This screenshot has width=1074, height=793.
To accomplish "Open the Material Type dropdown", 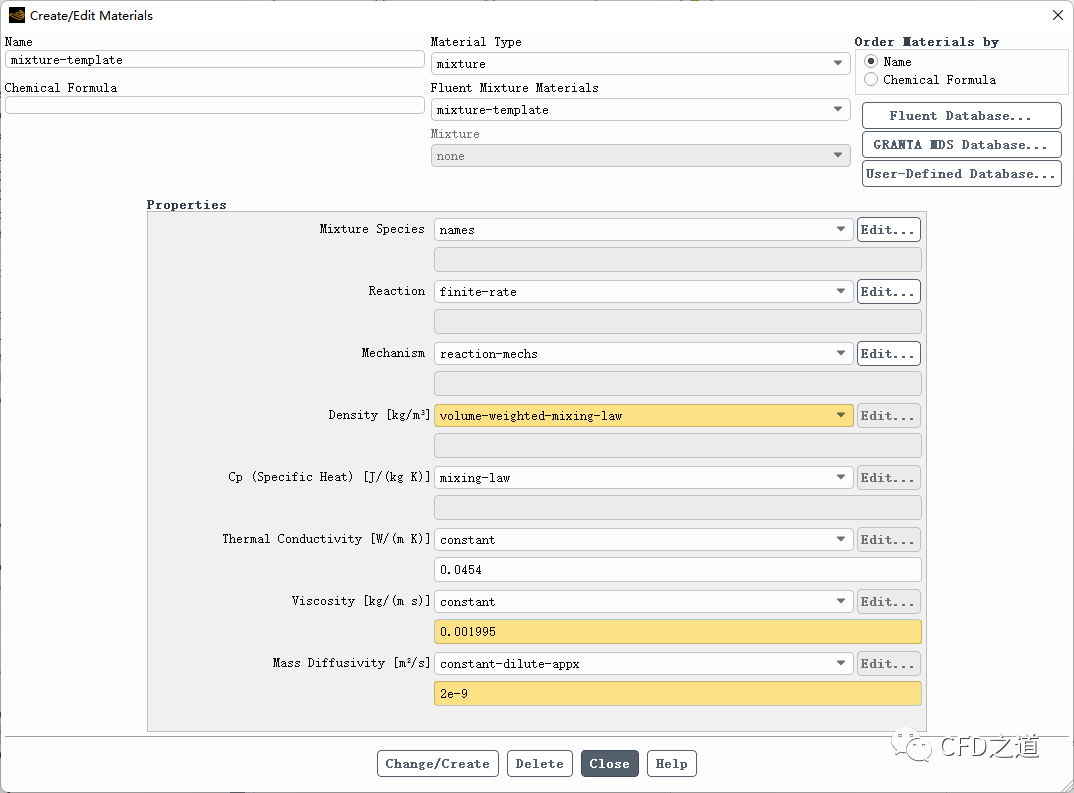I will coord(640,64).
